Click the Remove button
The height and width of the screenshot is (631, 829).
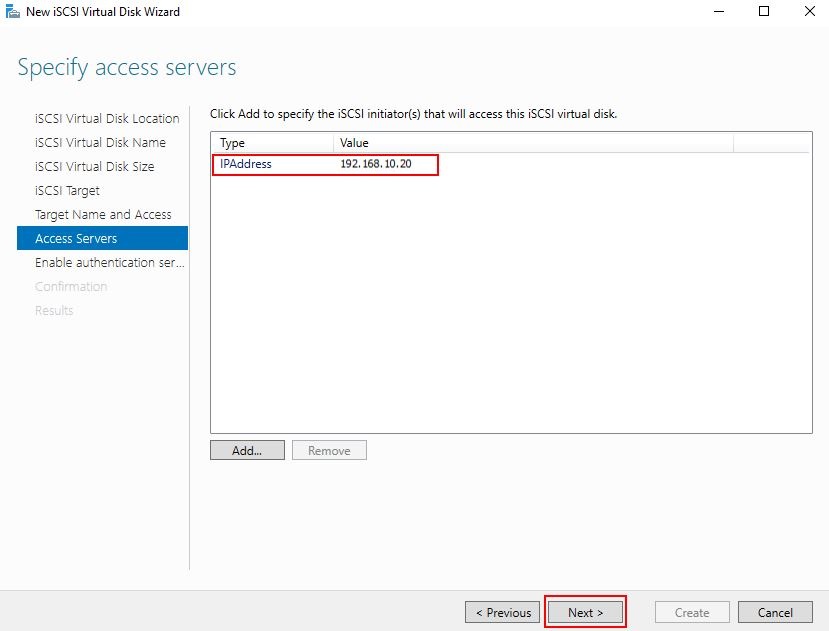(x=329, y=450)
